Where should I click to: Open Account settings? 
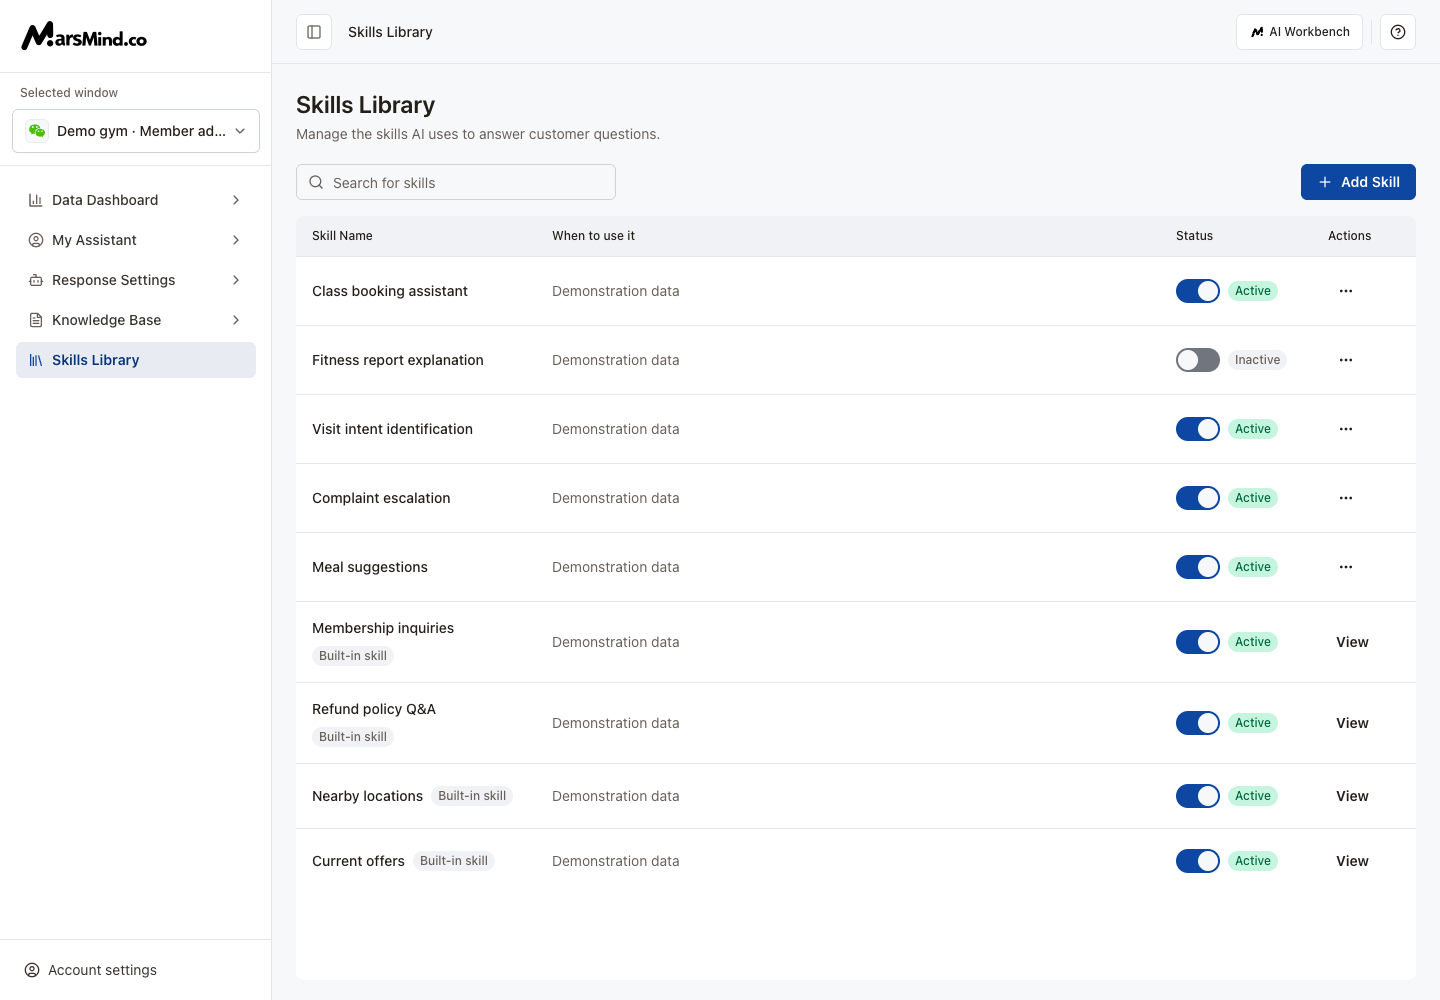coord(91,970)
